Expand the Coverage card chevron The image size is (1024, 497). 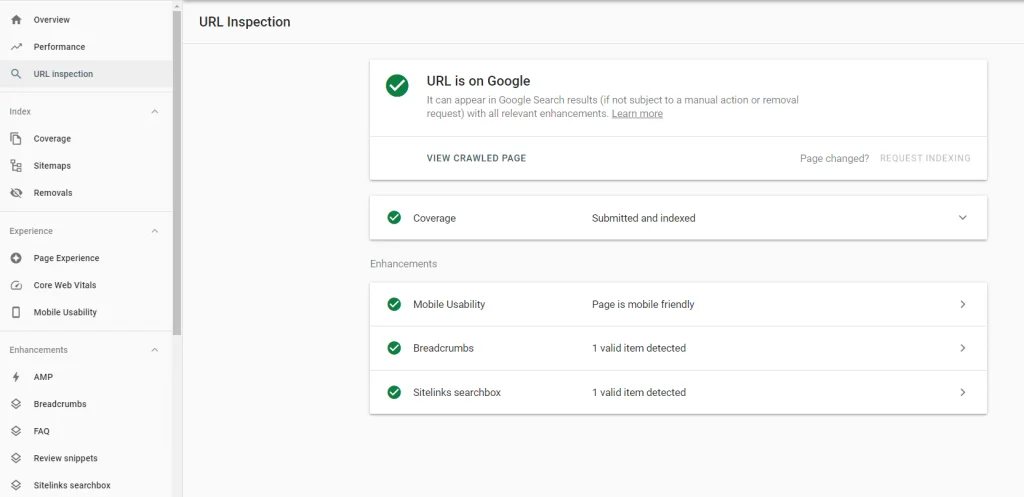coord(963,217)
